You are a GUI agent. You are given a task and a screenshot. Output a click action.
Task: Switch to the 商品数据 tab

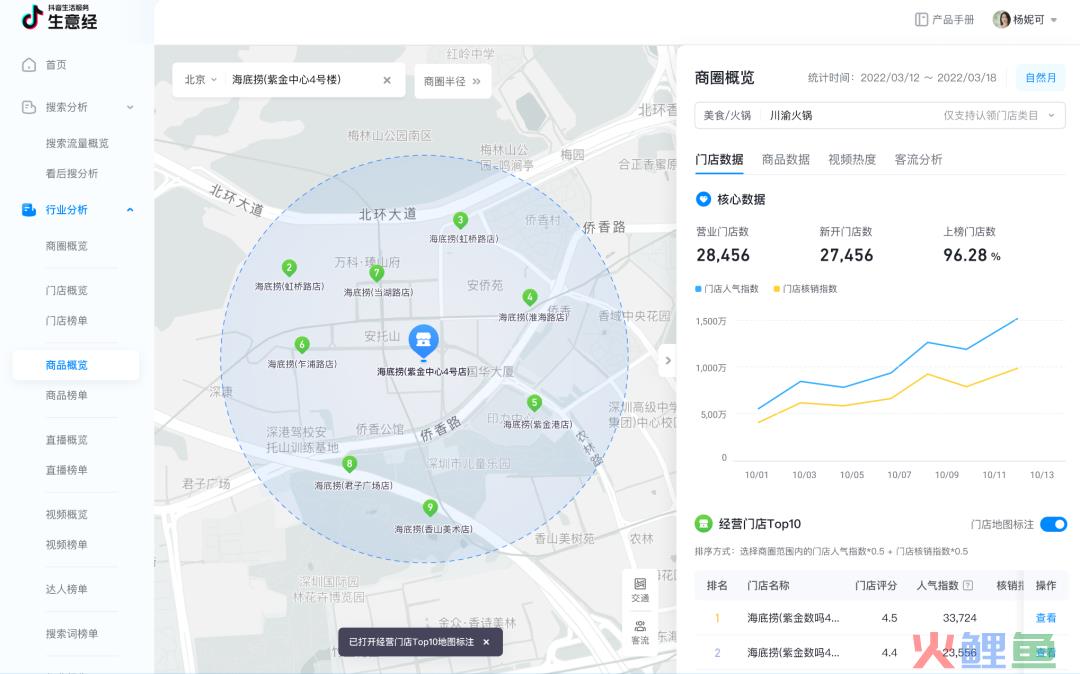786,160
